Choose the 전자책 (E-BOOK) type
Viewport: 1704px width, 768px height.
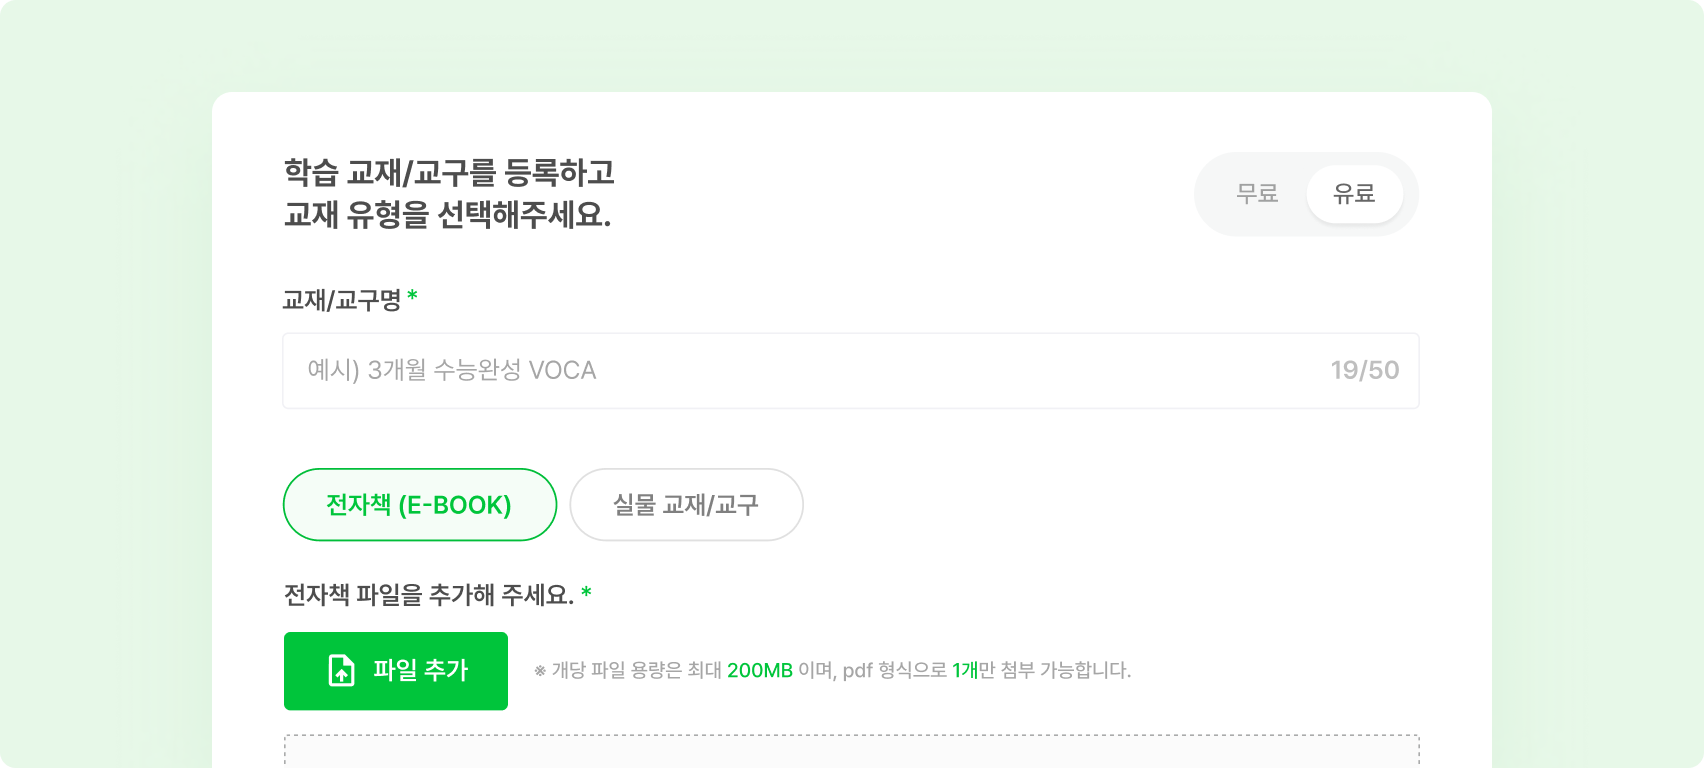420,505
